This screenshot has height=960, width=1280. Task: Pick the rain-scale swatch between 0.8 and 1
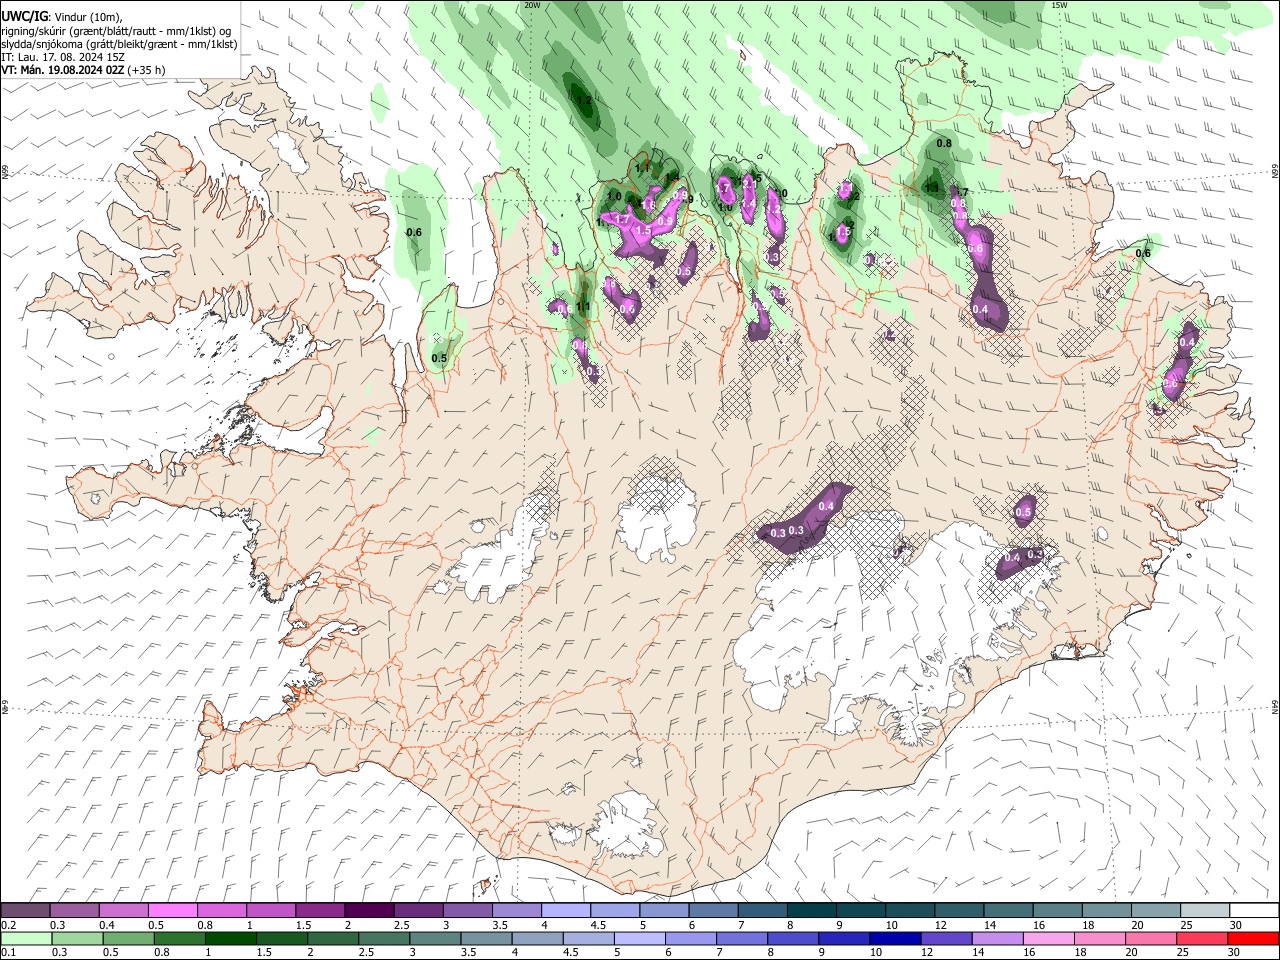coord(179,938)
